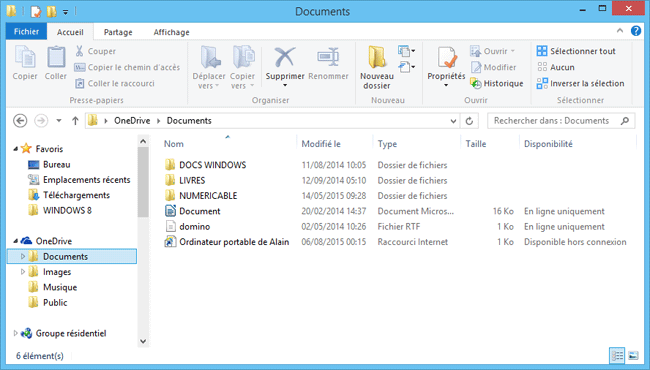Screen dimensions: 650x370
Task: Collapse the Favoris tree section
Action: coord(15,149)
